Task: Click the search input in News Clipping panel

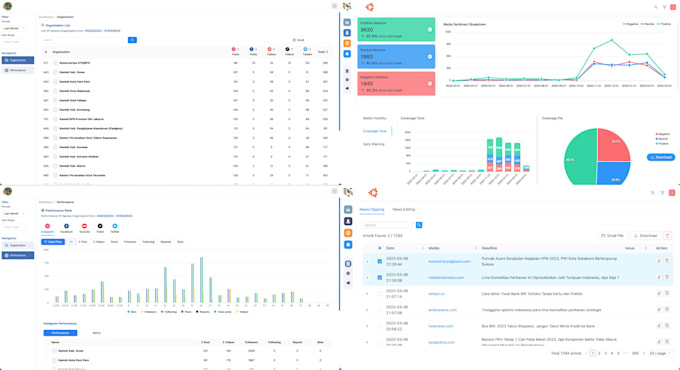Action: pyautogui.click(x=388, y=225)
